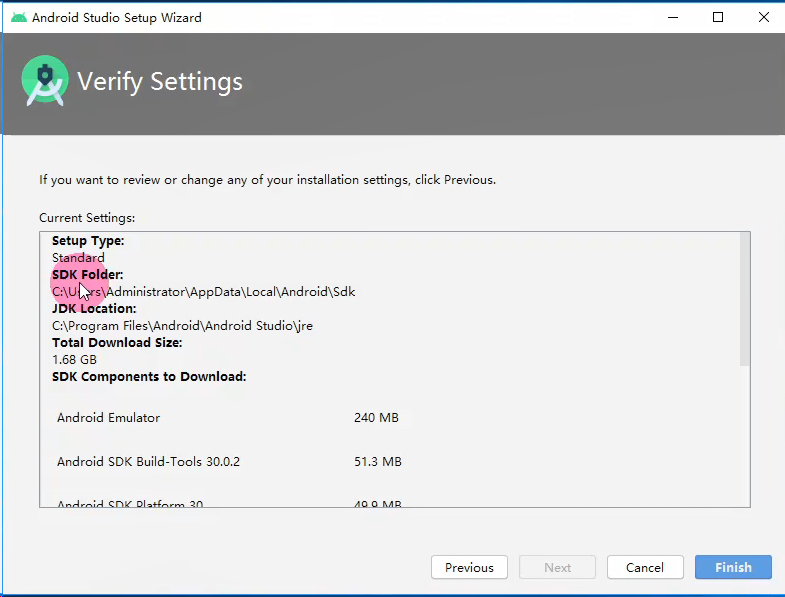Image resolution: width=785 pixels, height=597 pixels.
Task: Minimize the Setup Wizard window
Action: coord(673,18)
